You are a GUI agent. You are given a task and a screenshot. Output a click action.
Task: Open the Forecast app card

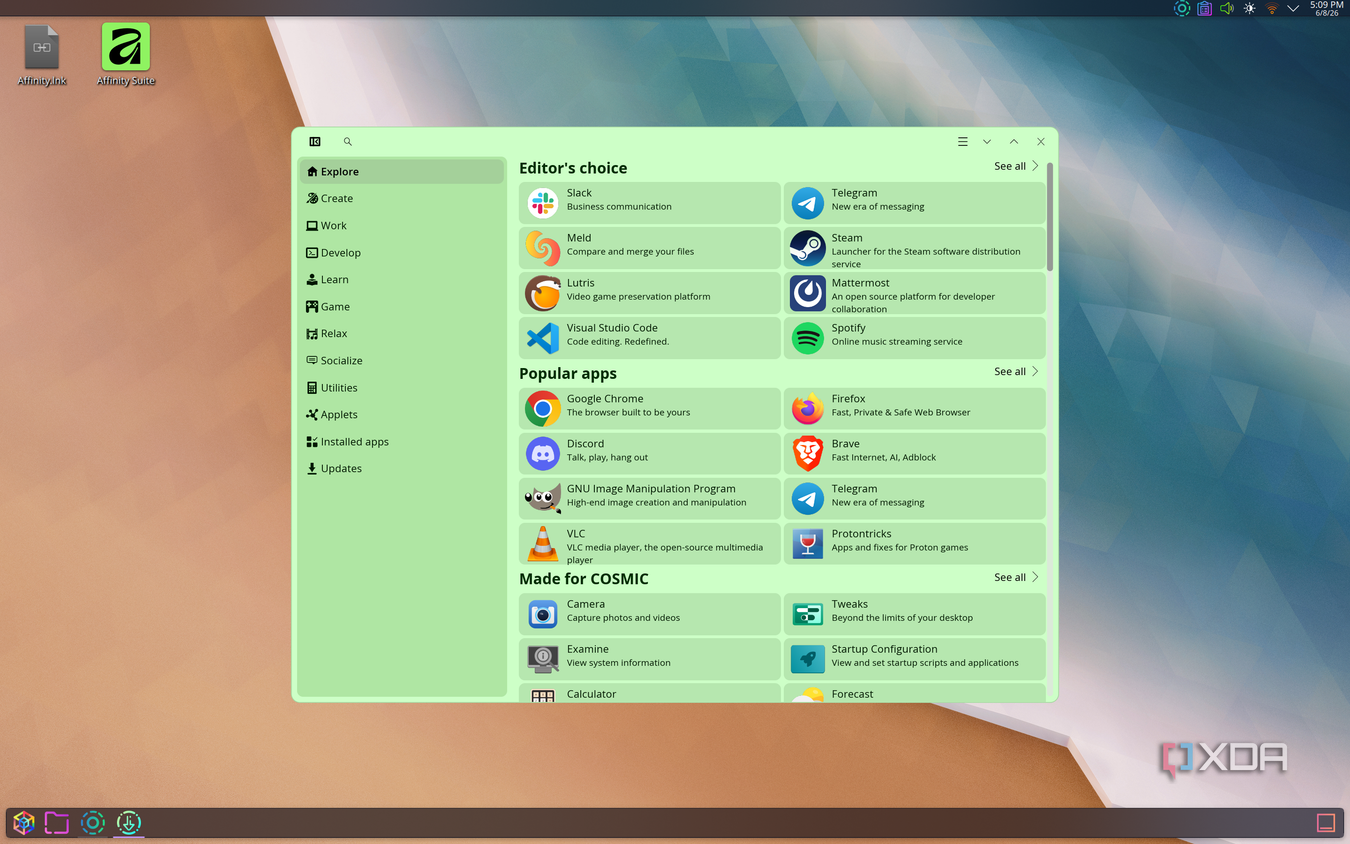(x=914, y=692)
